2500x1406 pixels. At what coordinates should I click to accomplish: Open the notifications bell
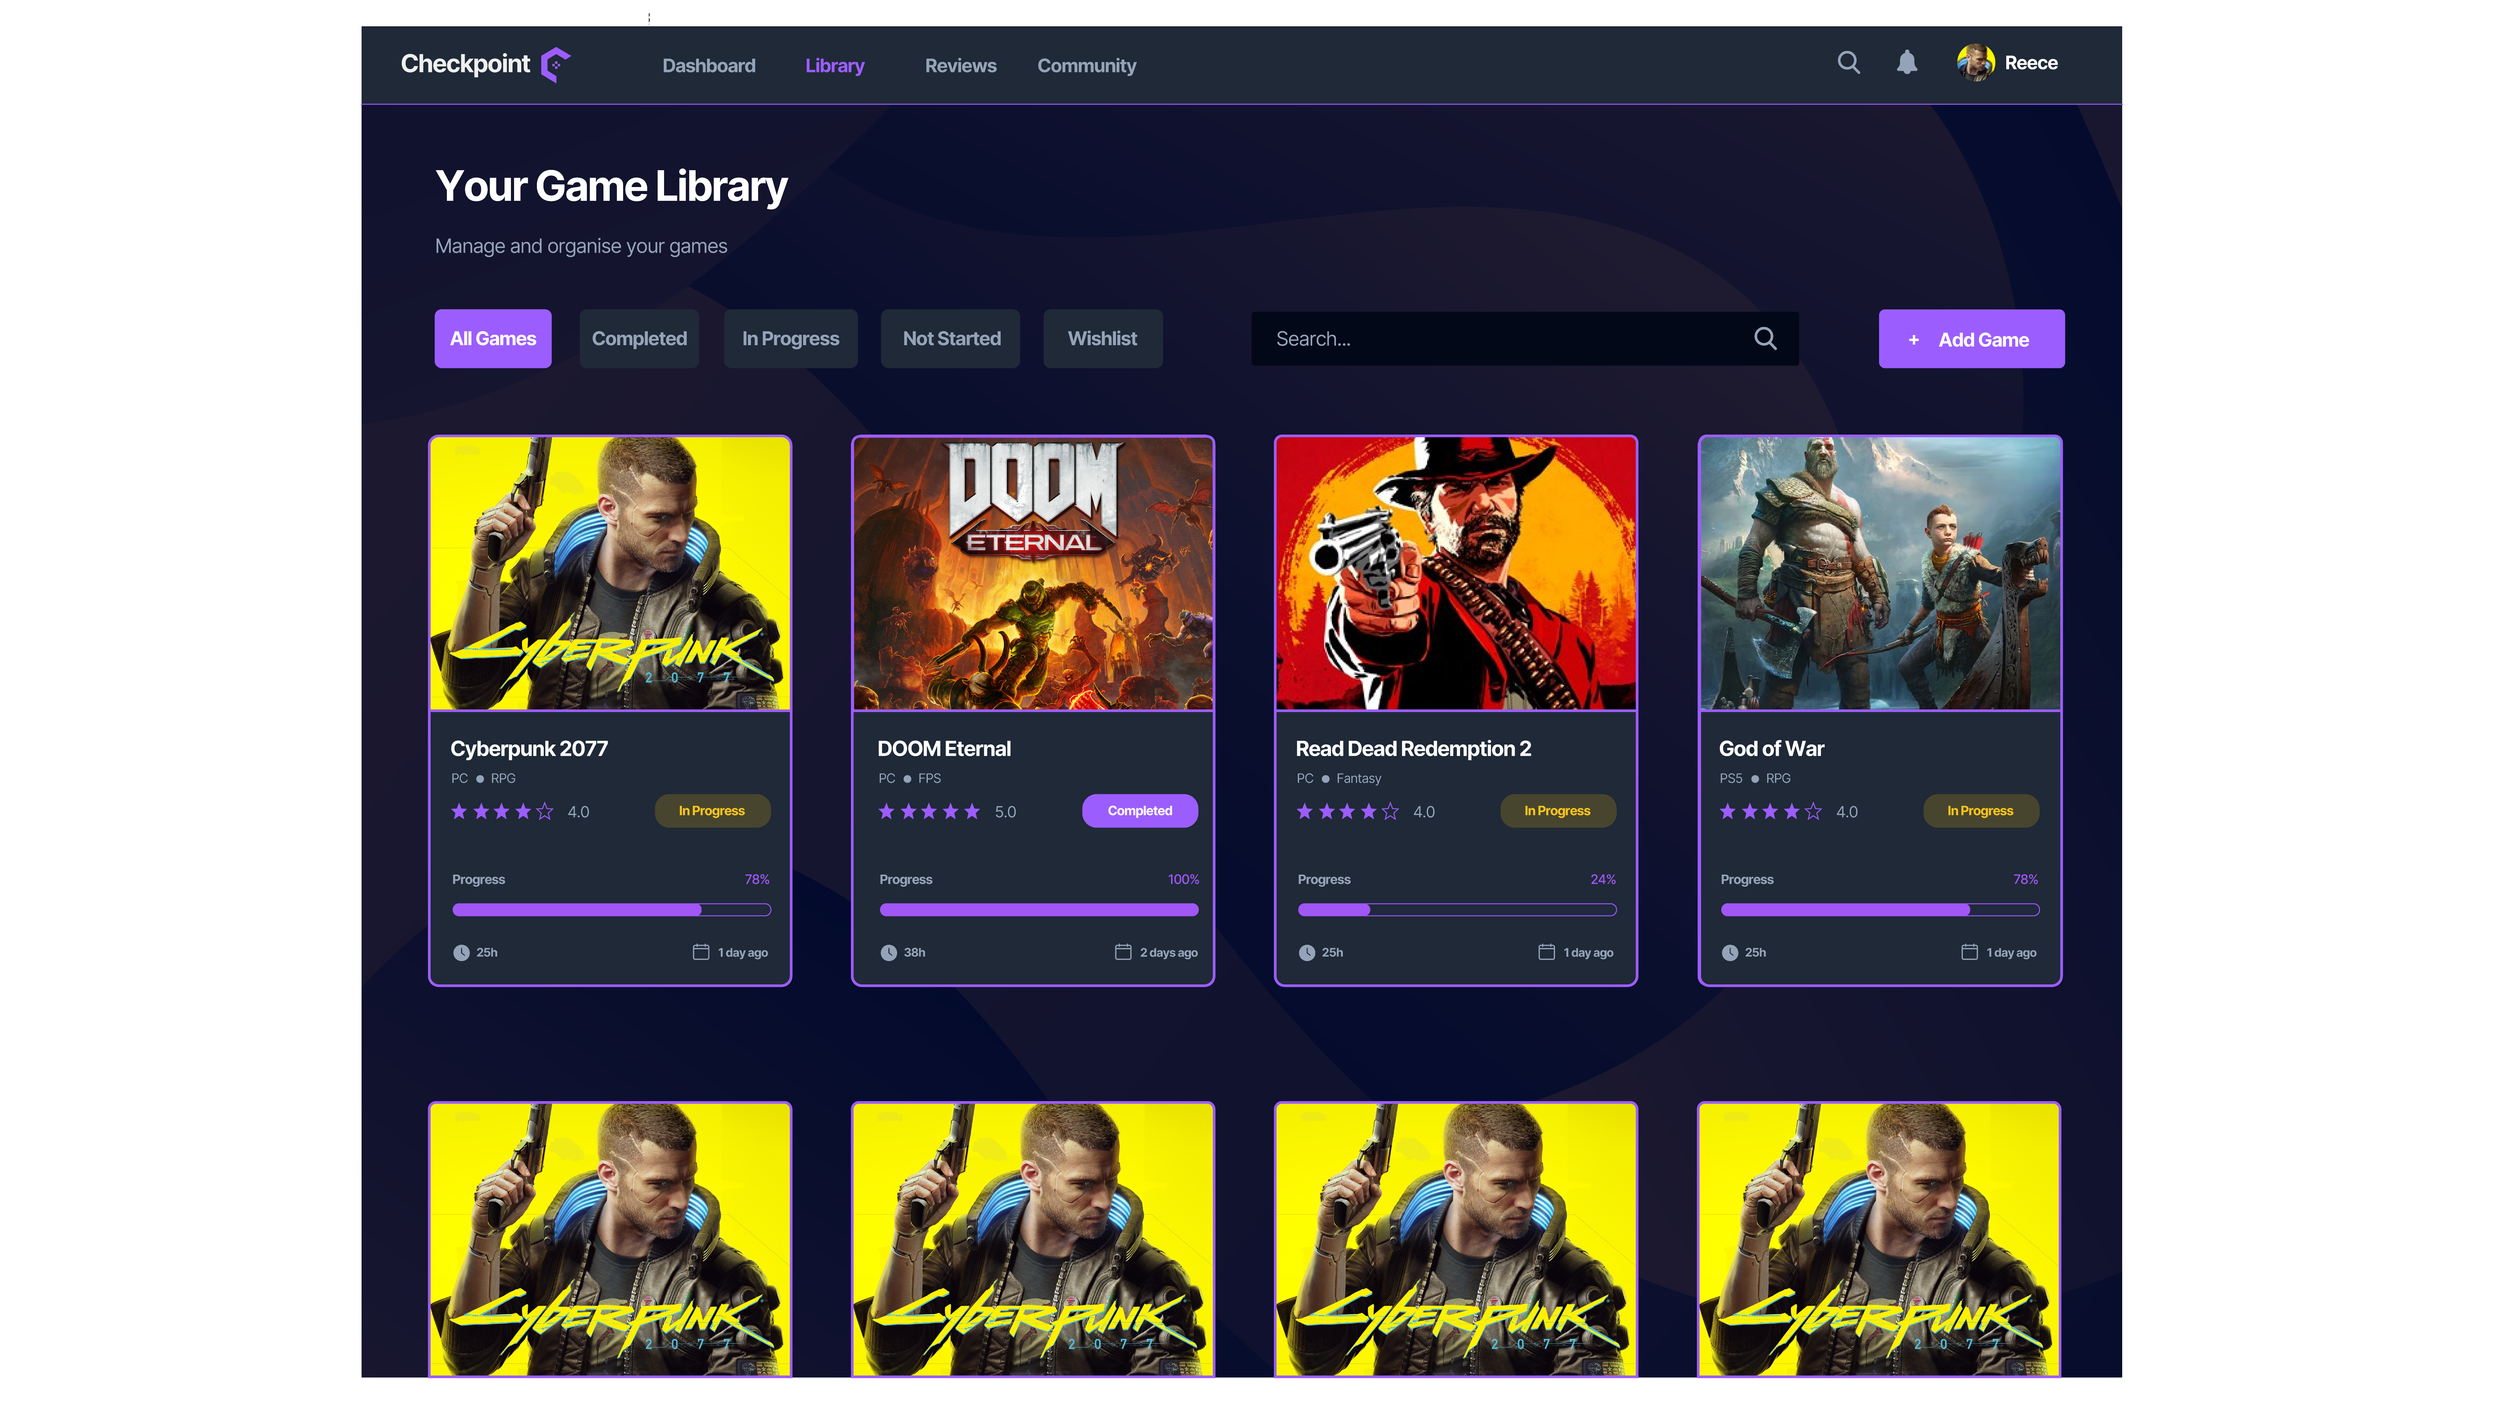tap(1907, 63)
